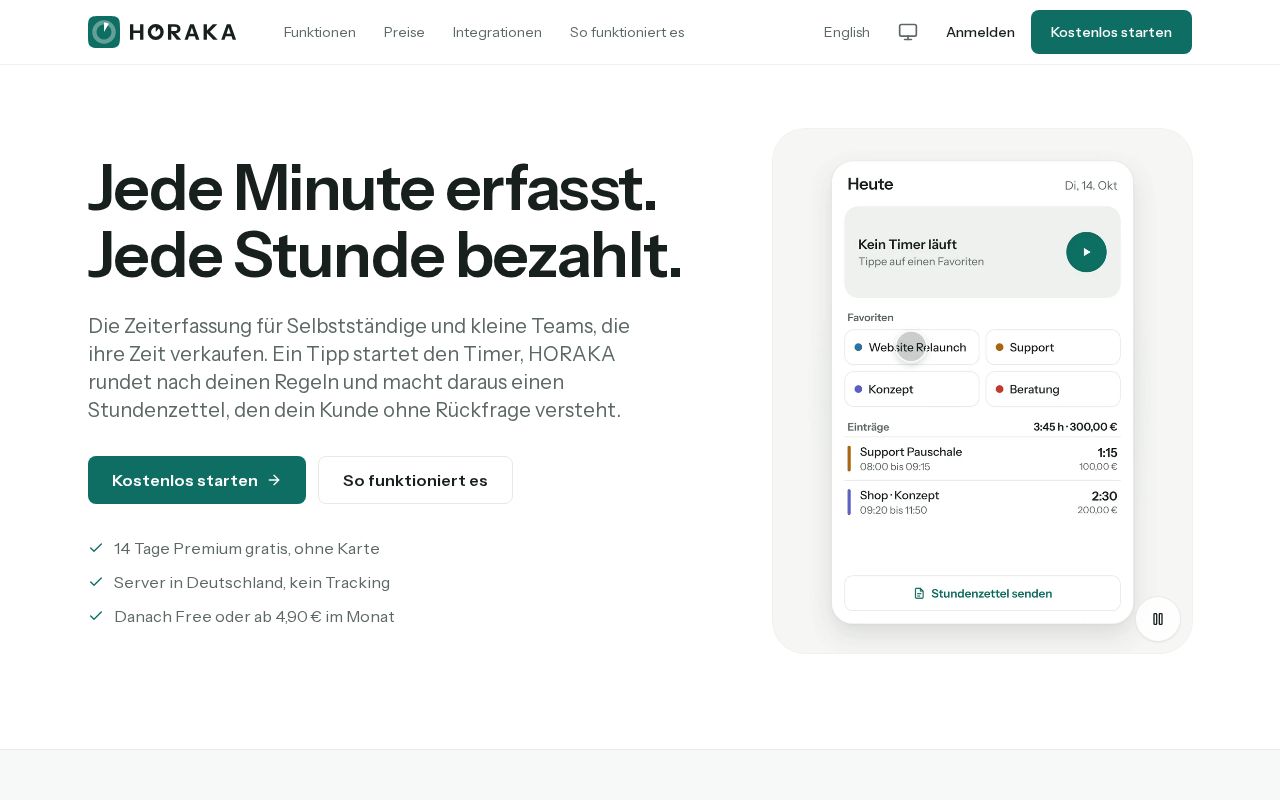The width and height of the screenshot is (1280, 800).
Task: Open the Preise page
Action: [x=404, y=32]
